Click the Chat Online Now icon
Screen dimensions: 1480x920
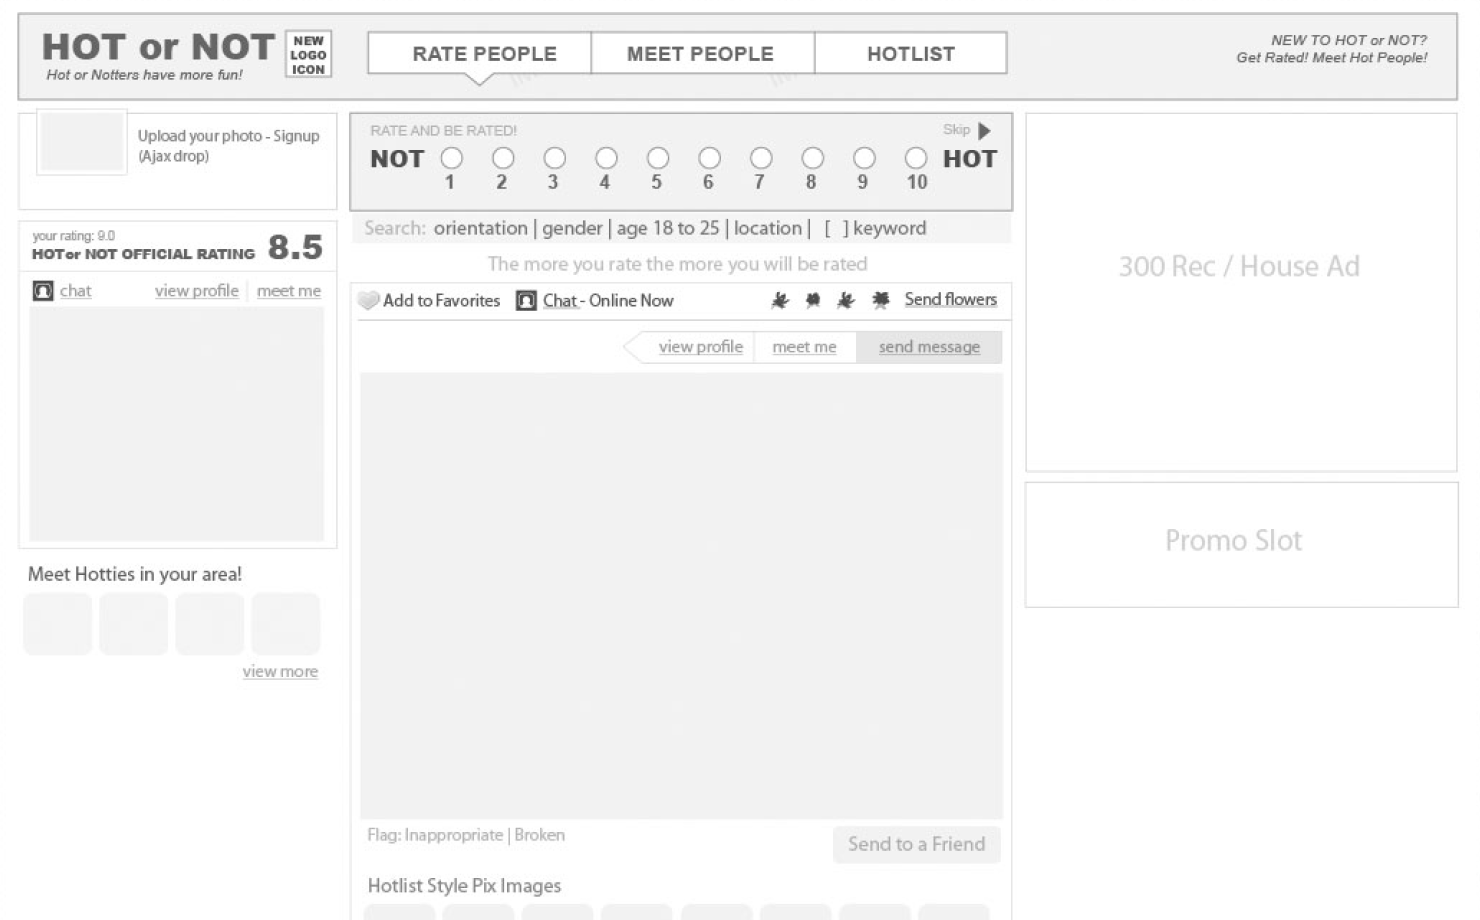point(526,300)
